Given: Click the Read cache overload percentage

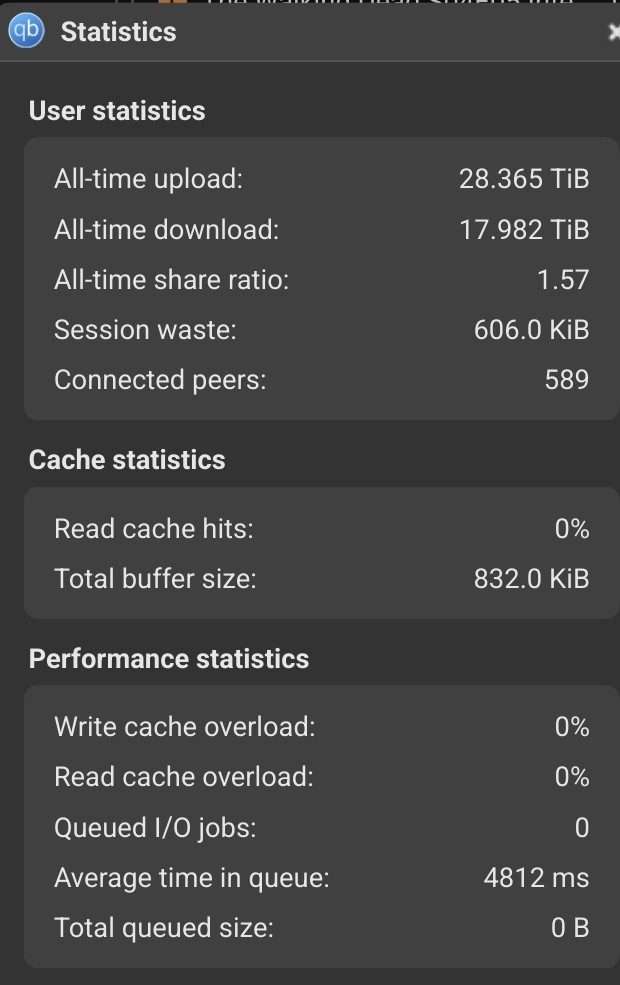Looking at the screenshot, I should coord(572,777).
